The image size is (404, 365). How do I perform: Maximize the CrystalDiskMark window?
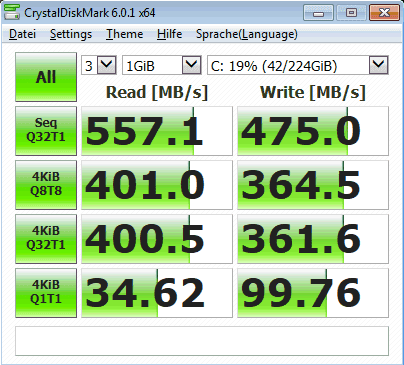pyautogui.click(x=351, y=13)
